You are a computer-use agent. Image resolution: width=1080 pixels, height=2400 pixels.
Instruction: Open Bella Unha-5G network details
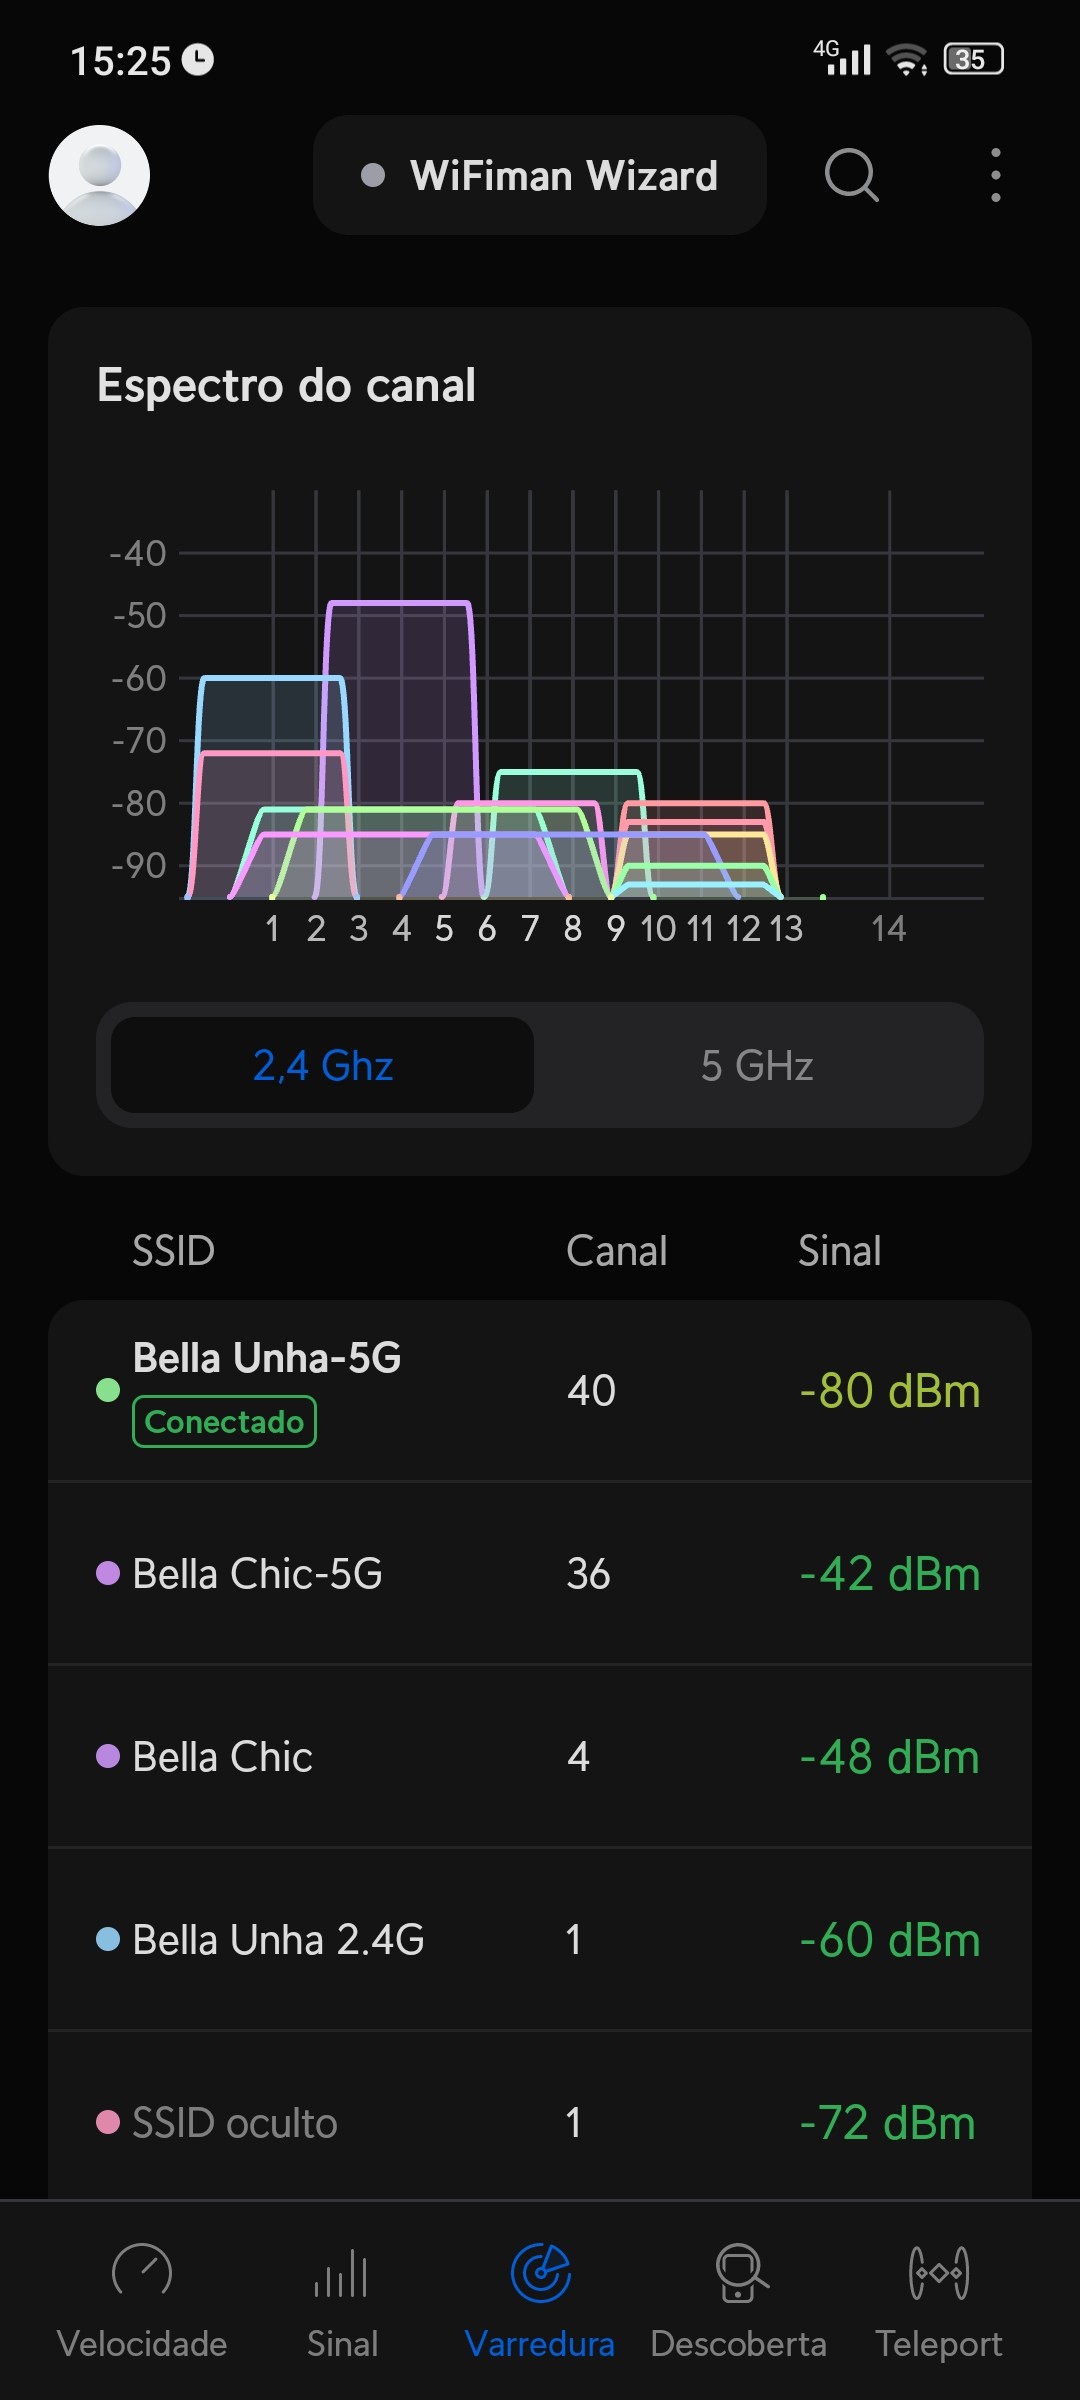coord(267,1359)
